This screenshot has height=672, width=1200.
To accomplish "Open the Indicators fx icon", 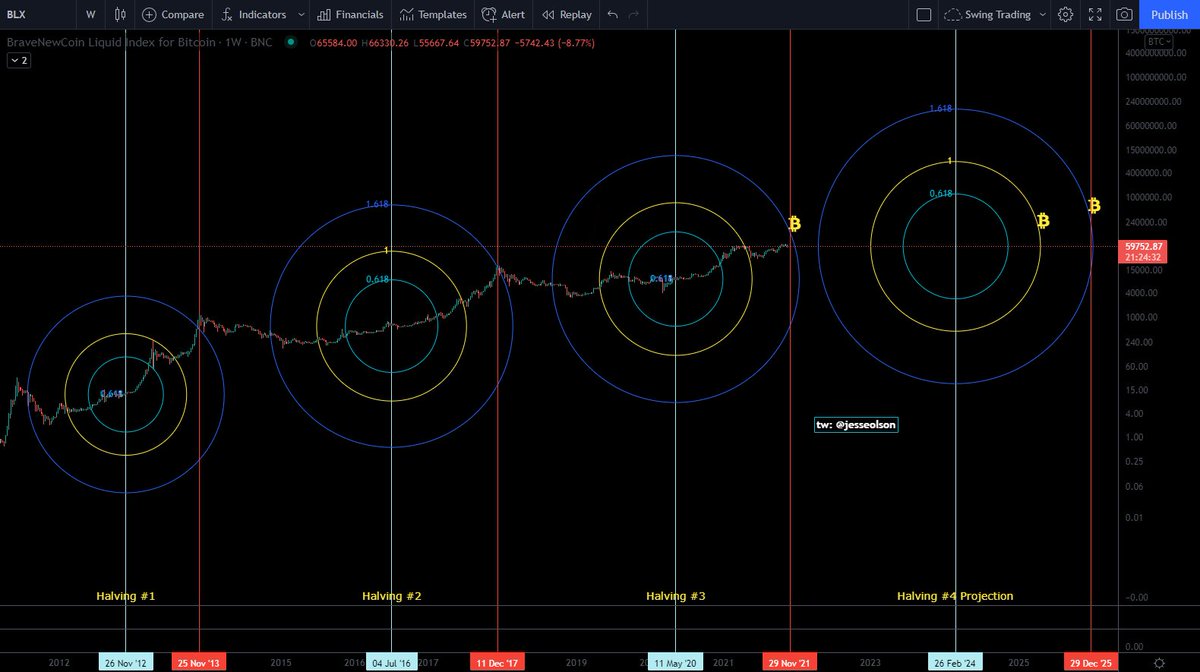I will 231,14.
